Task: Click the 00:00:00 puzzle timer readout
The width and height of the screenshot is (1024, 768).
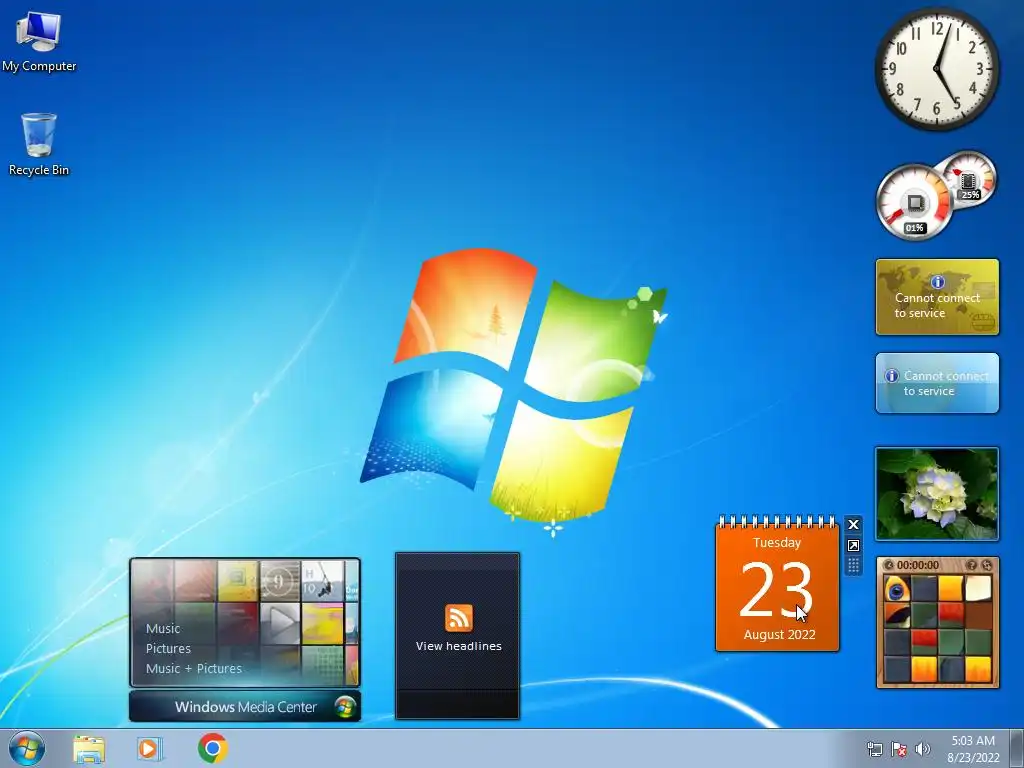Action: point(918,565)
